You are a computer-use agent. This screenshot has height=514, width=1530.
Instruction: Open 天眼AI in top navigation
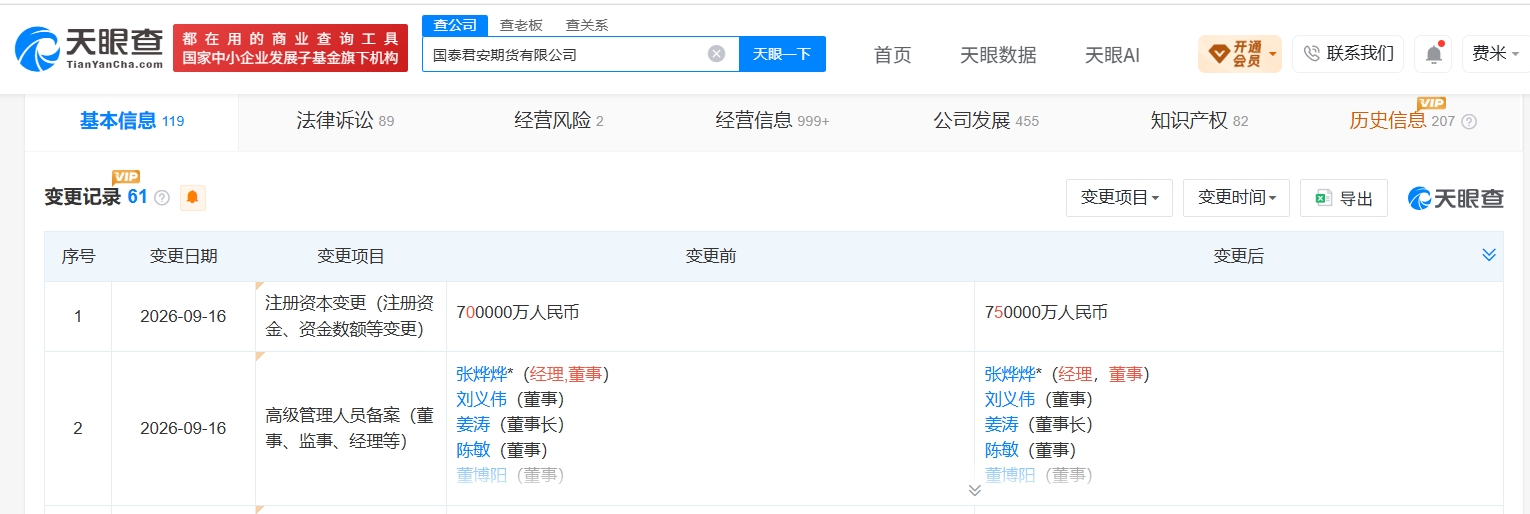(x=1112, y=55)
